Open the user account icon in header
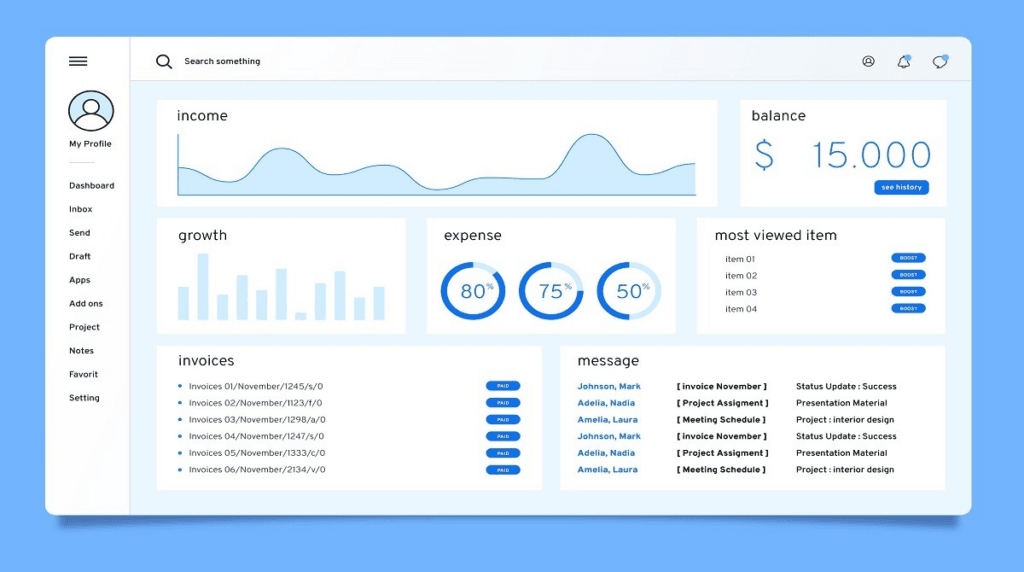 pyautogui.click(x=868, y=62)
